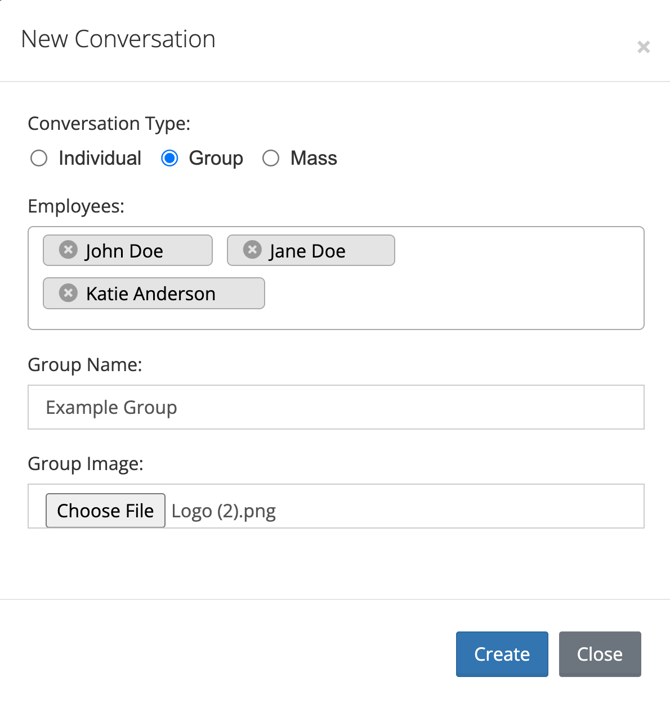
Task: Remove Jane Doe via x icon
Action: coord(252,250)
